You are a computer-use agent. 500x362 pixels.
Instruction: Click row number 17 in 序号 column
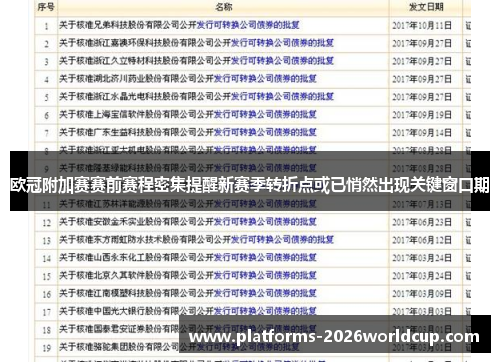[x=46, y=312]
